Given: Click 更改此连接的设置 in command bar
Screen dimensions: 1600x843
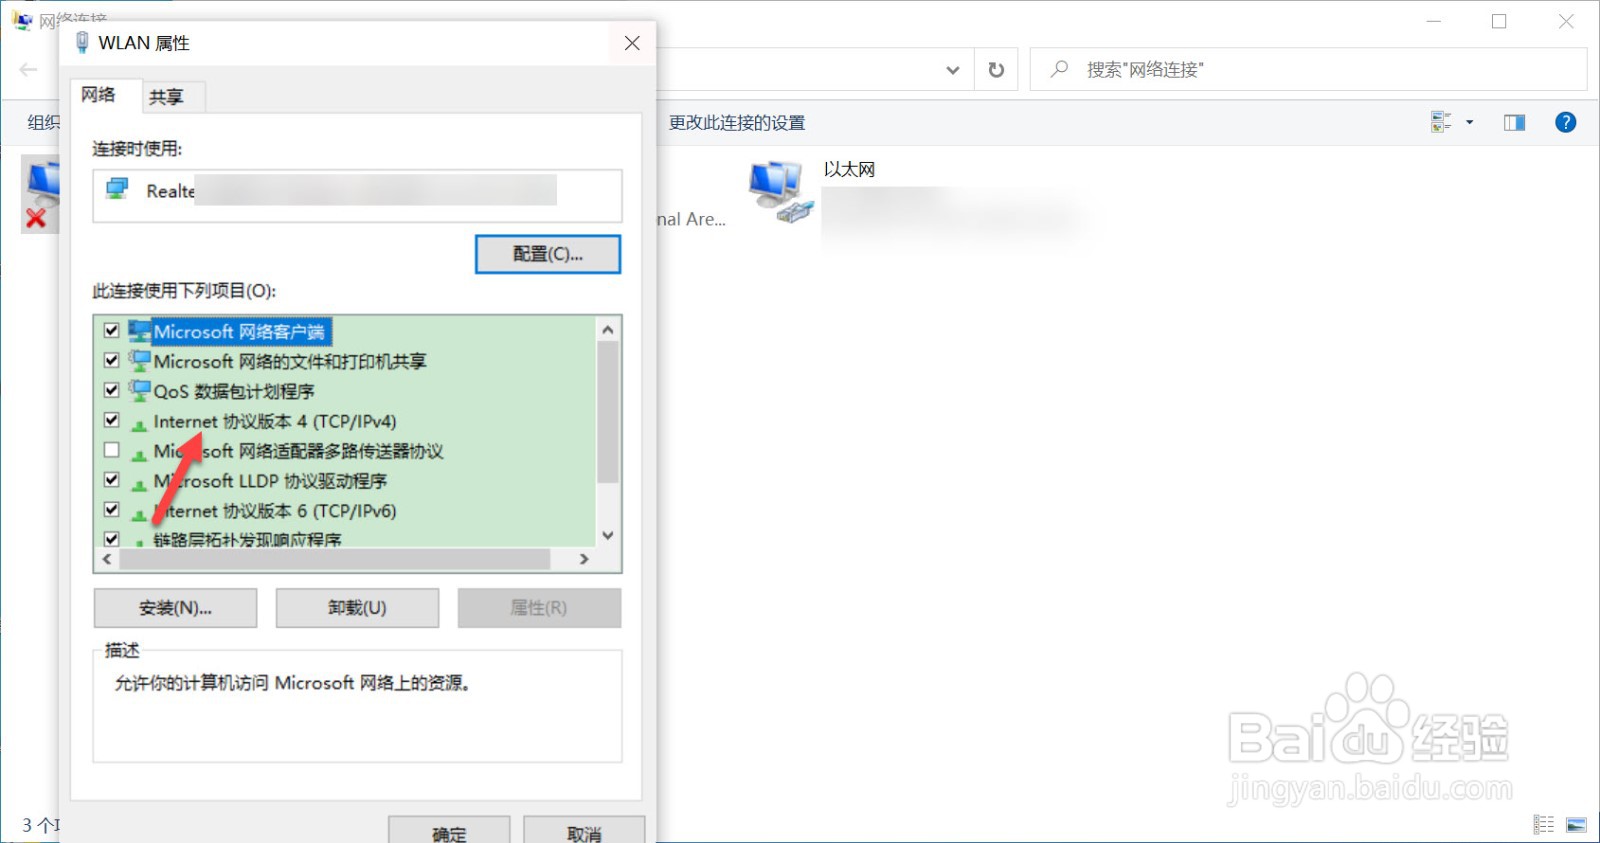Looking at the screenshot, I should 737,123.
